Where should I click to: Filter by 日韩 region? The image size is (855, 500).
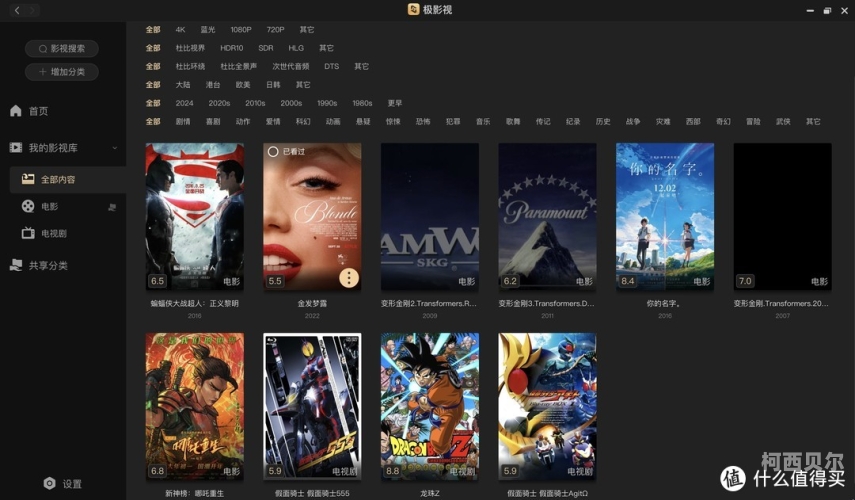coord(273,85)
